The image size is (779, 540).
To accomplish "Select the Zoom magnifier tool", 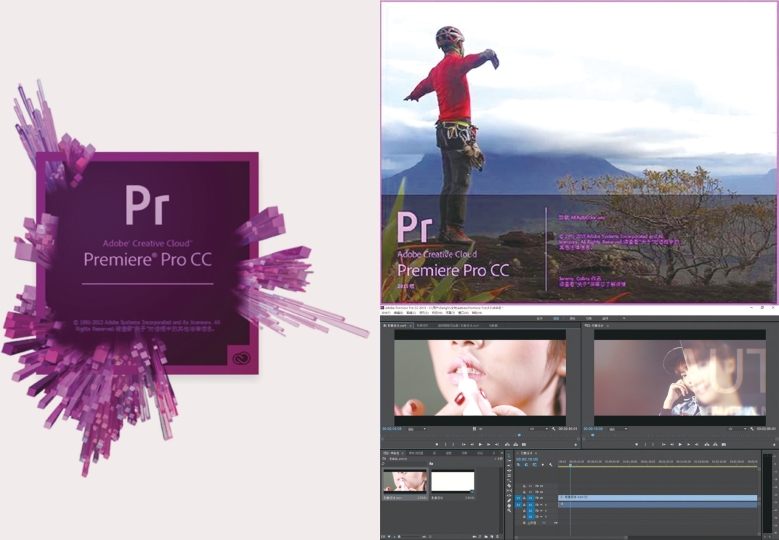I will pos(509,511).
